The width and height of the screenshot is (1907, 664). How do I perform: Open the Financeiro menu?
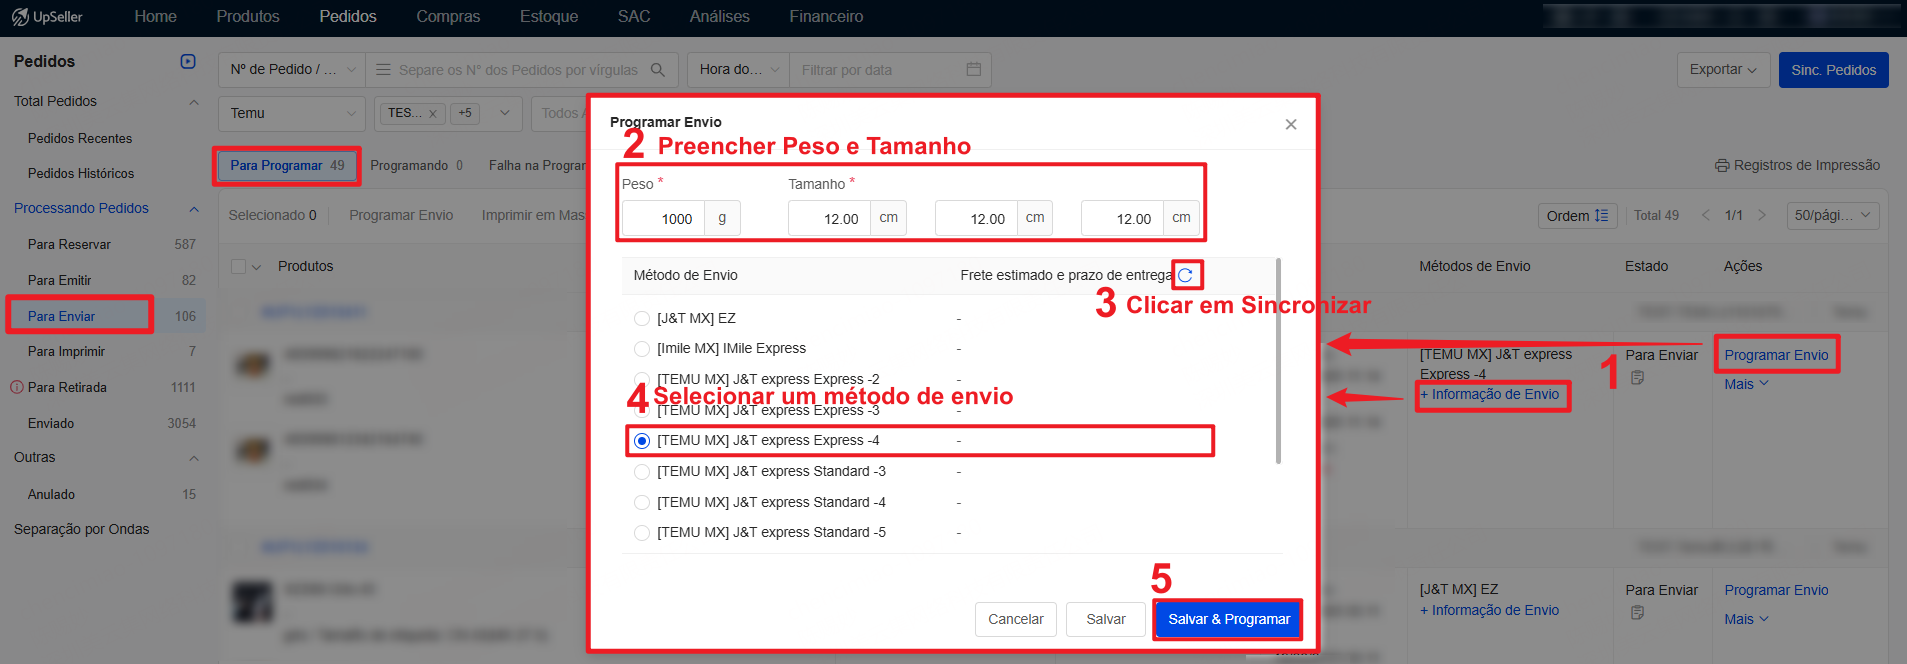click(x=826, y=17)
